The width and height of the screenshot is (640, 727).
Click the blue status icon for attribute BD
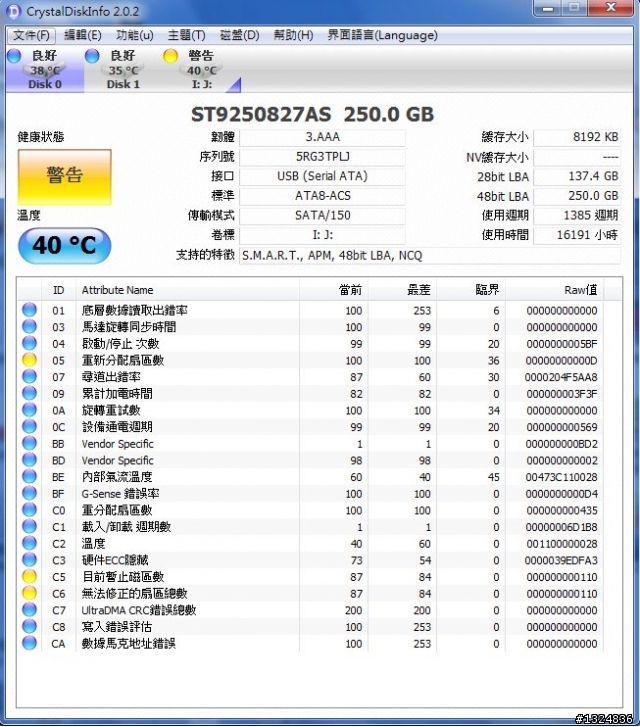[x=29, y=460]
